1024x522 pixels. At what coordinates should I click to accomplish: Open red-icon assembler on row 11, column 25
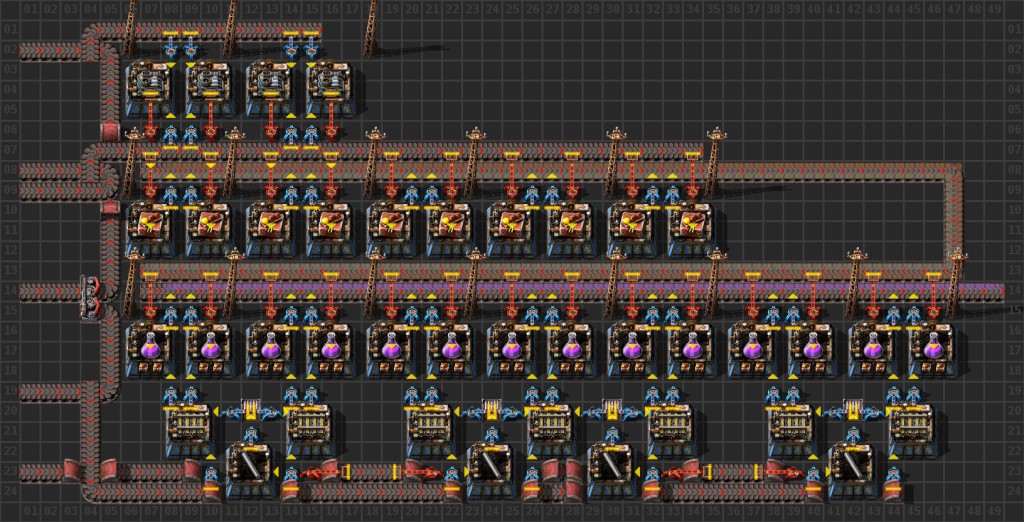pyautogui.click(x=510, y=228)
